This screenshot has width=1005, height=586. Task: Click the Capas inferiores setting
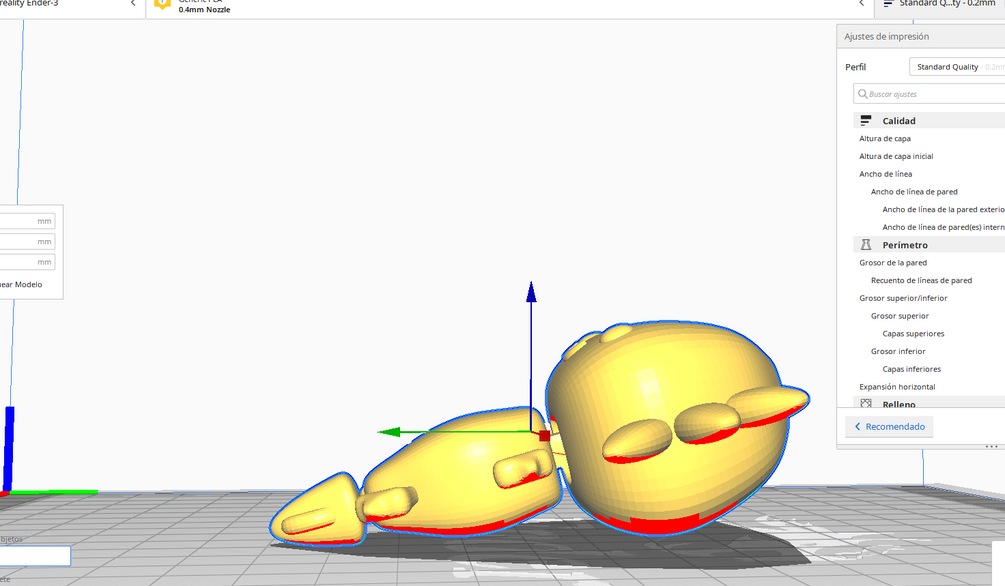coord(911,369)
